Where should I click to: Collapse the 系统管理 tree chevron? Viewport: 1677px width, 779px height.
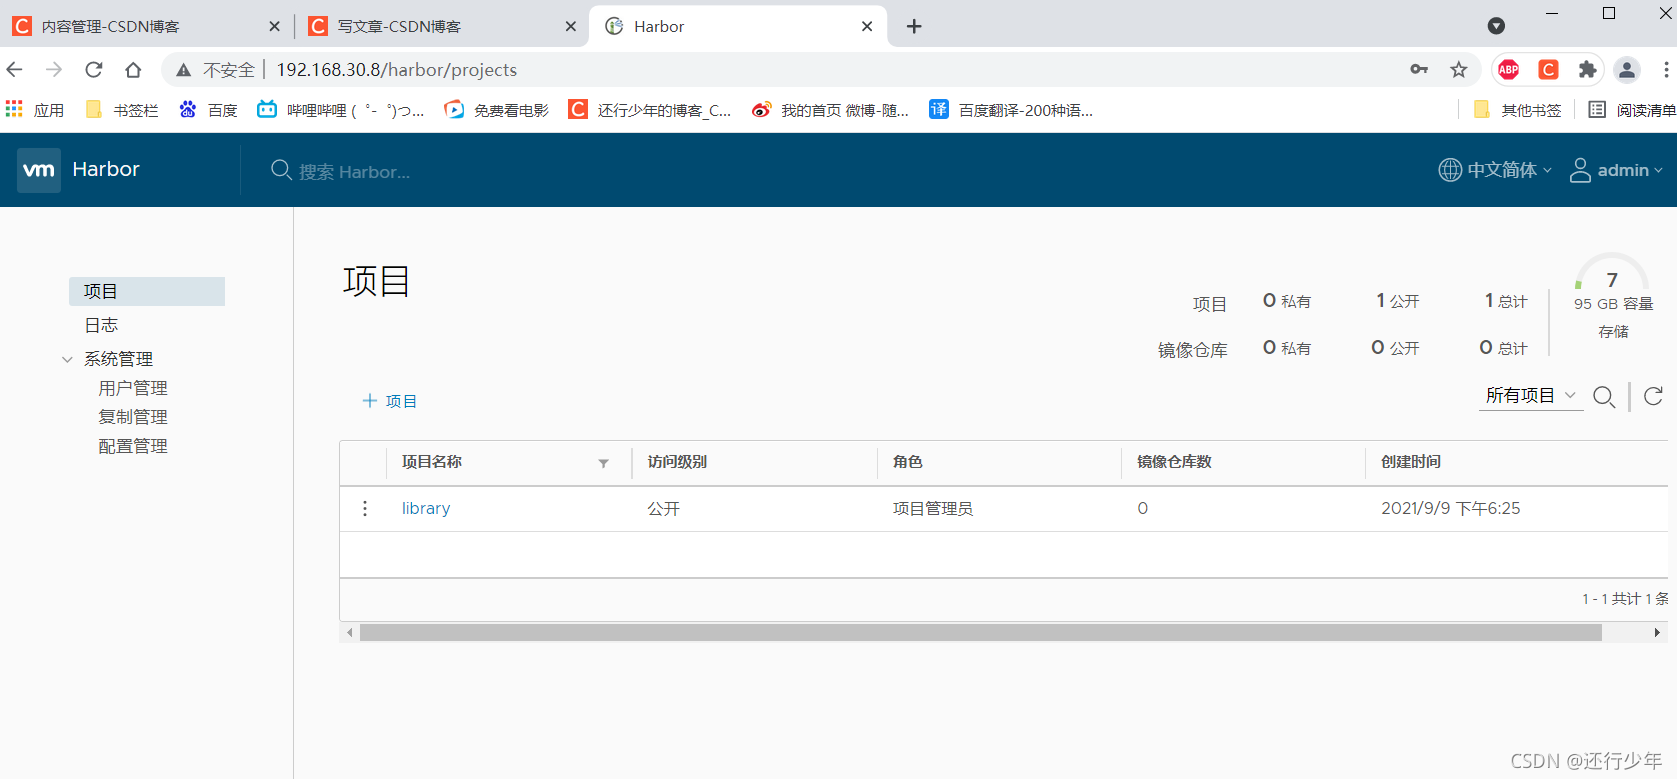(x=67, y=359)
